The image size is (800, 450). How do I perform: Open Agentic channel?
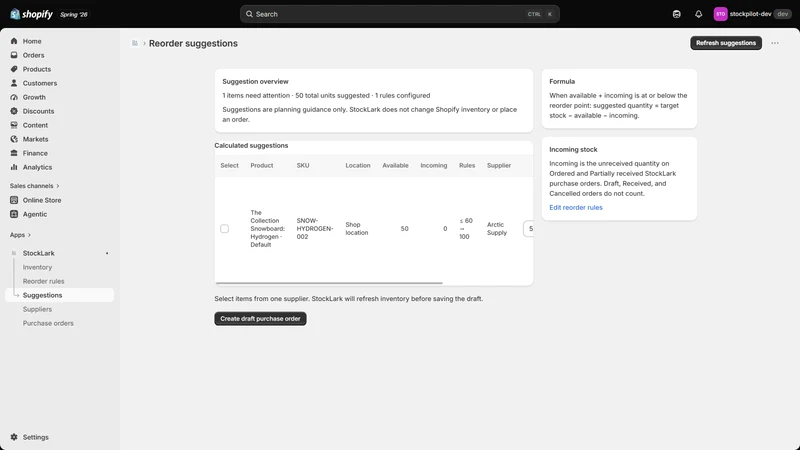pos(34,214)
